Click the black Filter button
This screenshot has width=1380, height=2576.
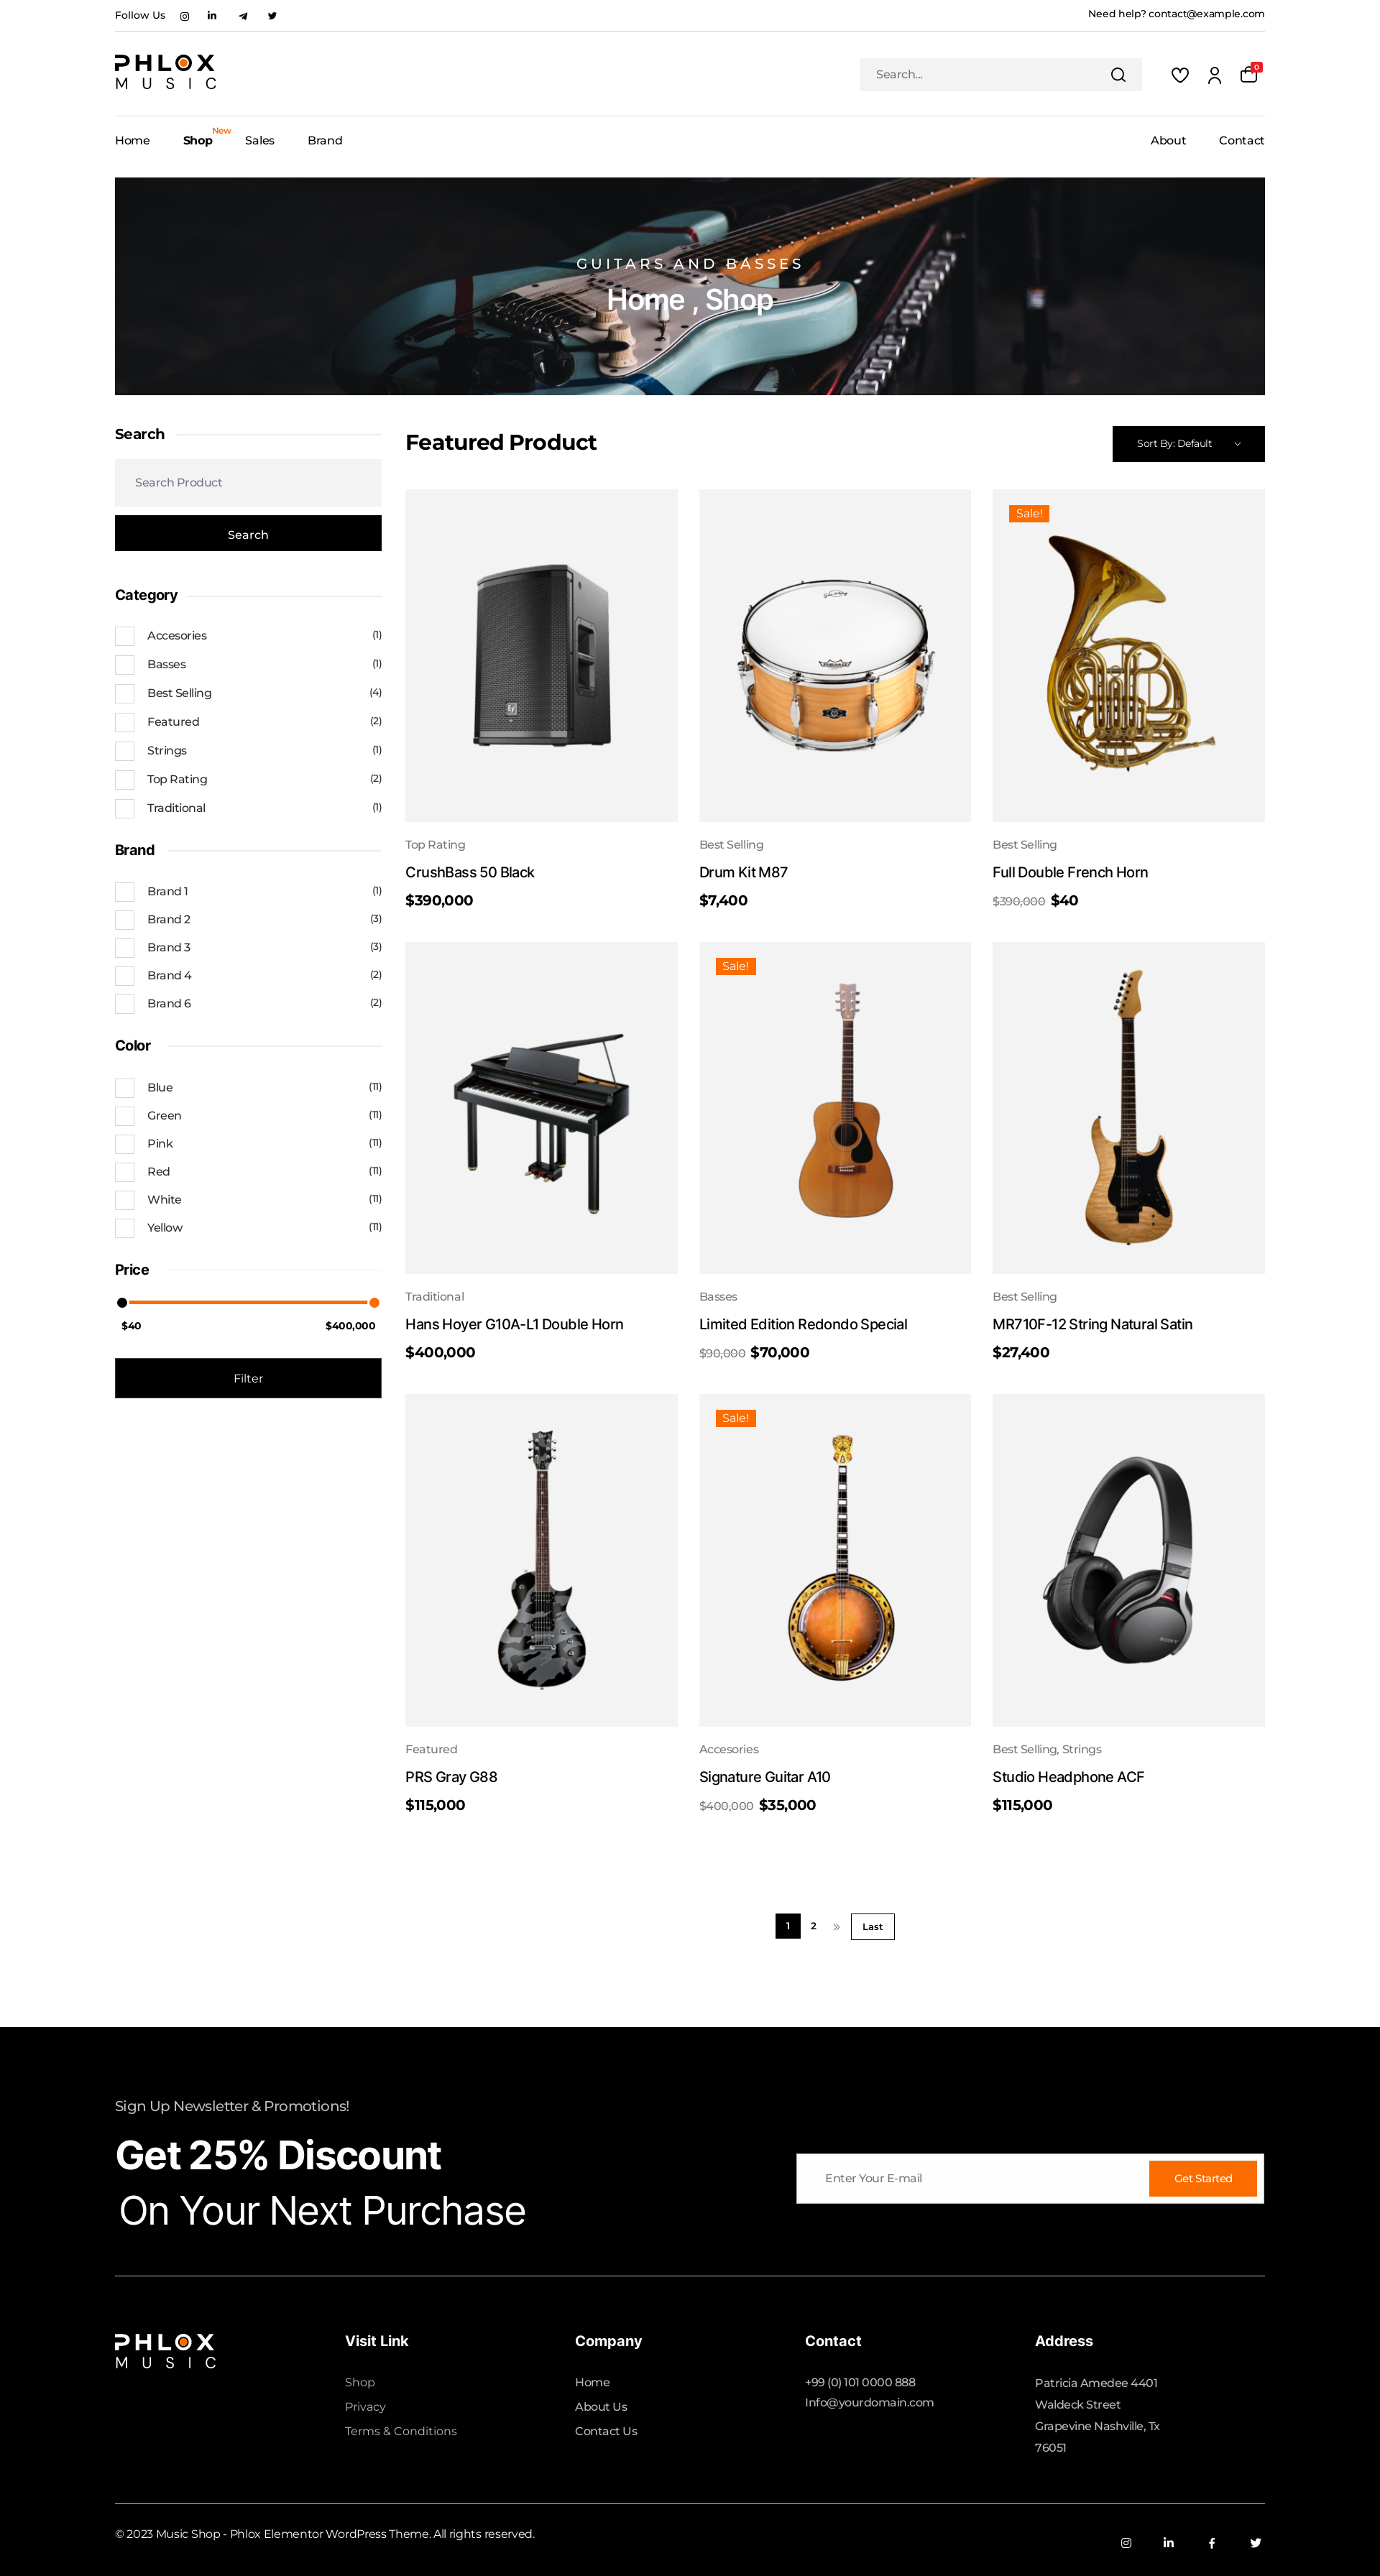coord(248,1378)
